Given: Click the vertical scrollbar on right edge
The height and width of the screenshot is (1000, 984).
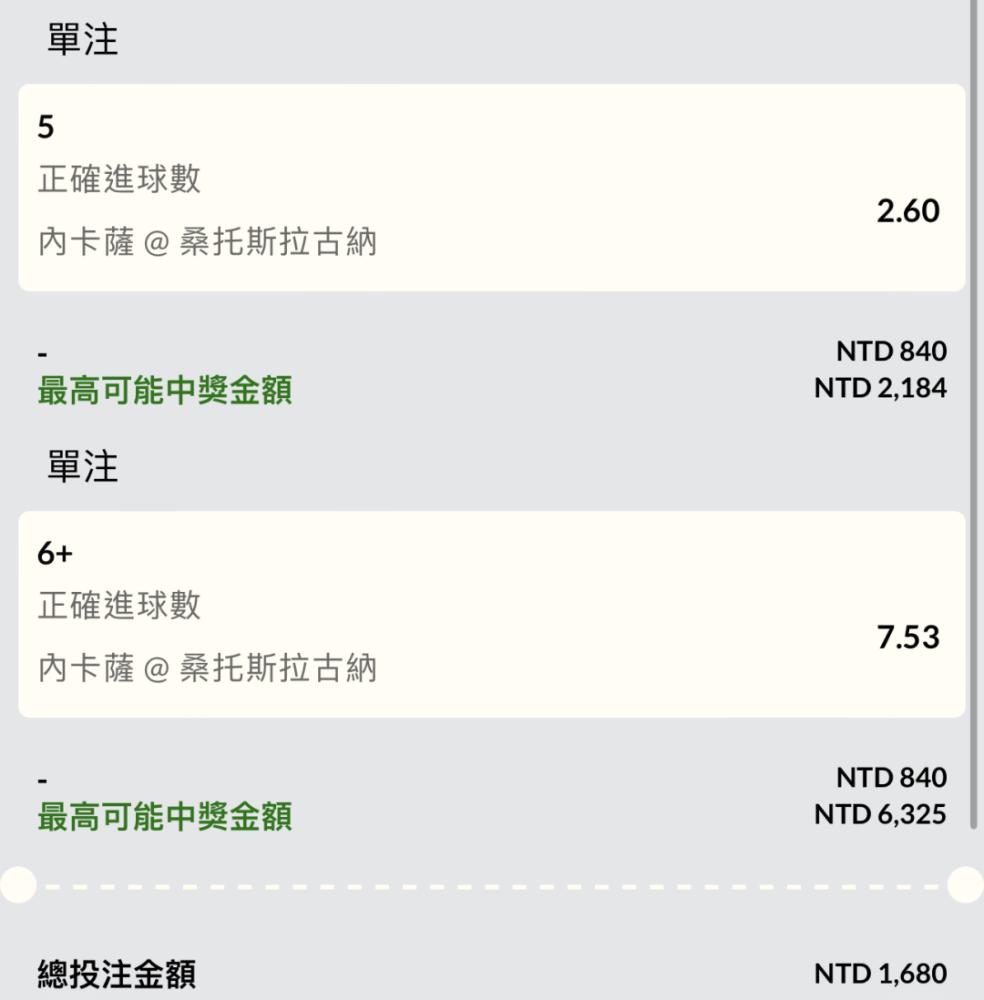Looking at the screenshot, I should (973, 415).
